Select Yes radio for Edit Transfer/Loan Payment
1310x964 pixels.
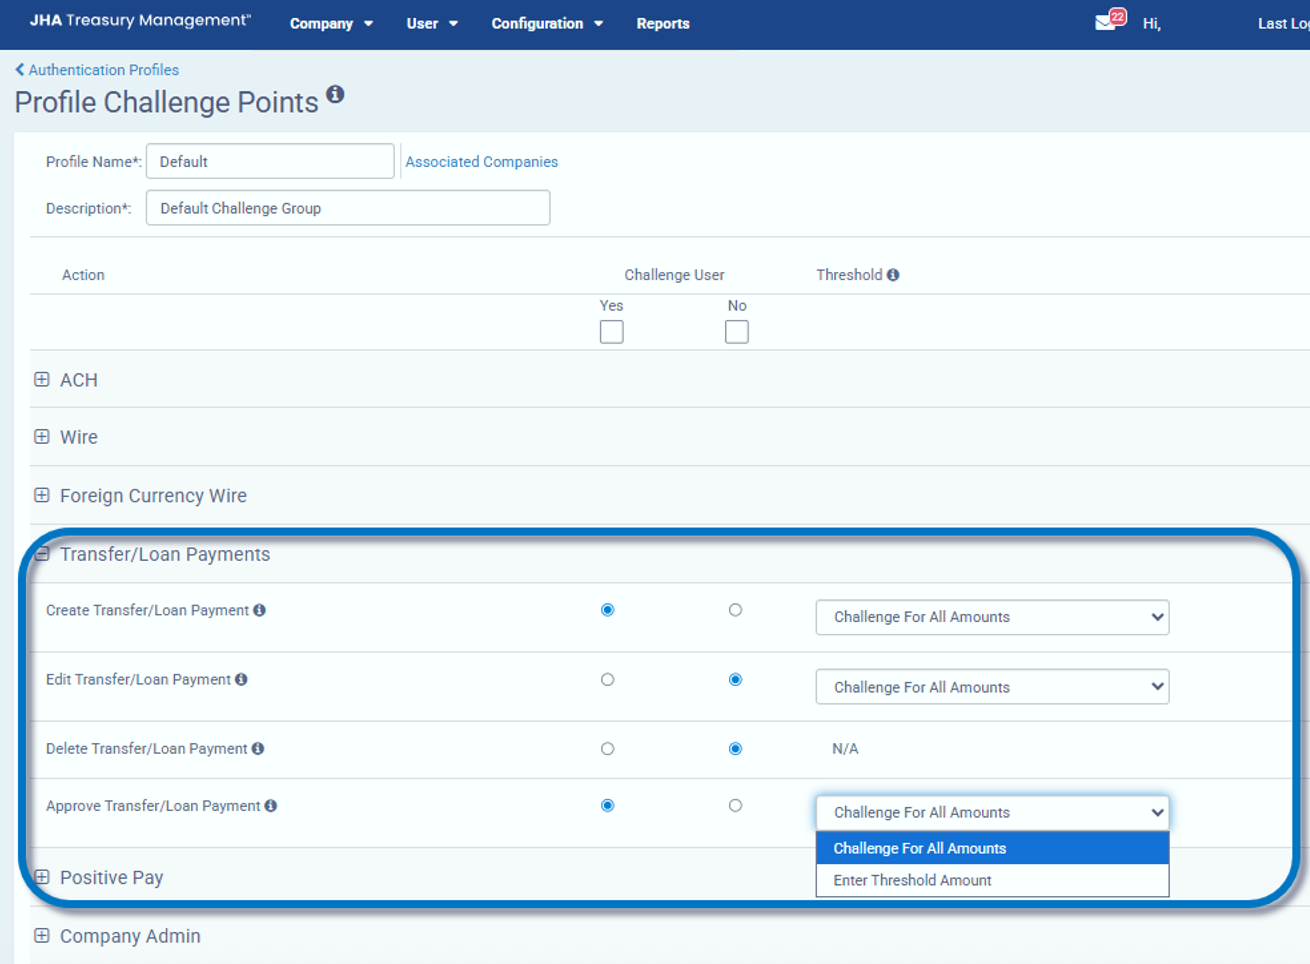coord(607,680)
